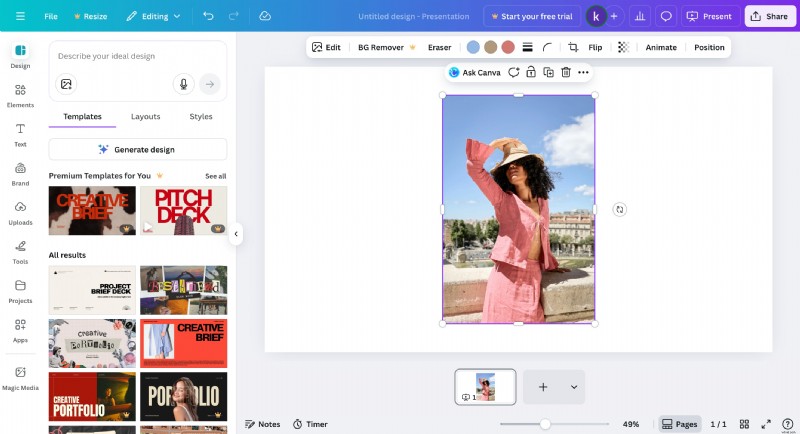Toggle grid view of pages

coord(745,424)
